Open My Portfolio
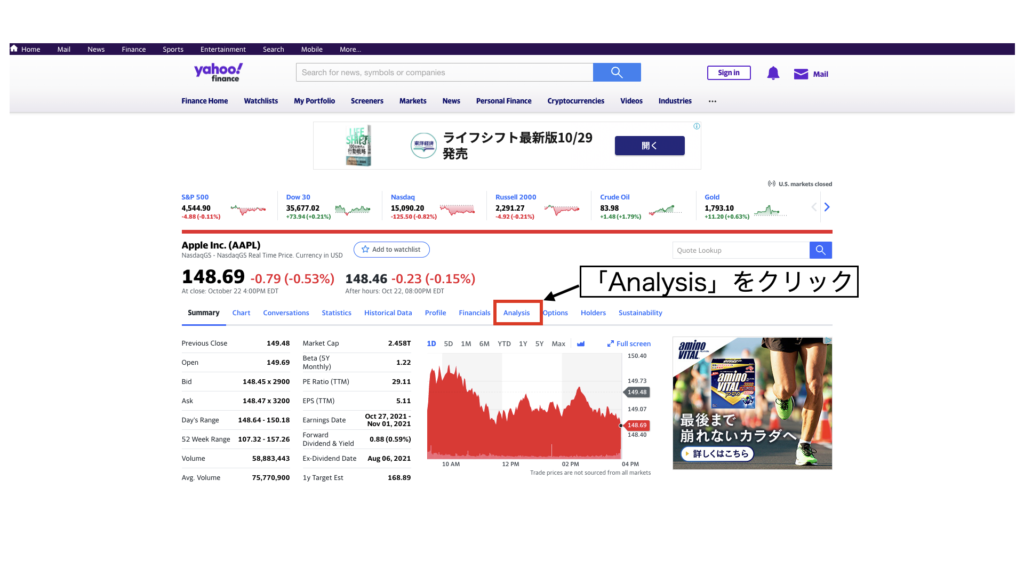 pos(314,101)
